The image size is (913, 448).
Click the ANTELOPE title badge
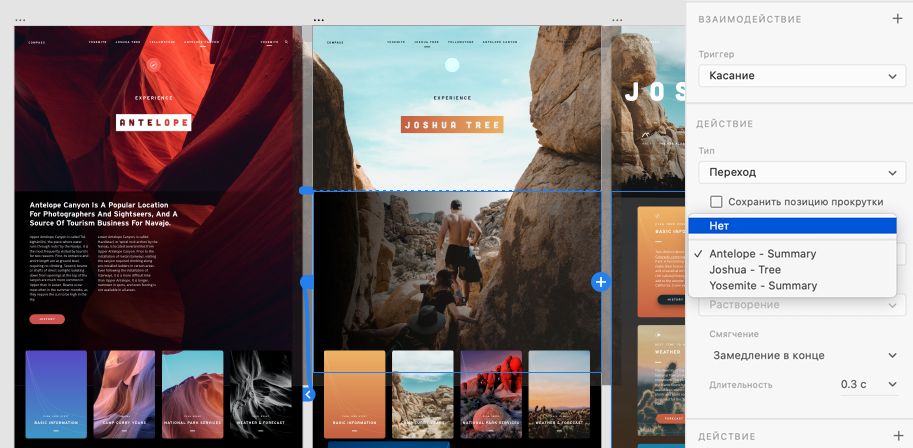point(154,122)
